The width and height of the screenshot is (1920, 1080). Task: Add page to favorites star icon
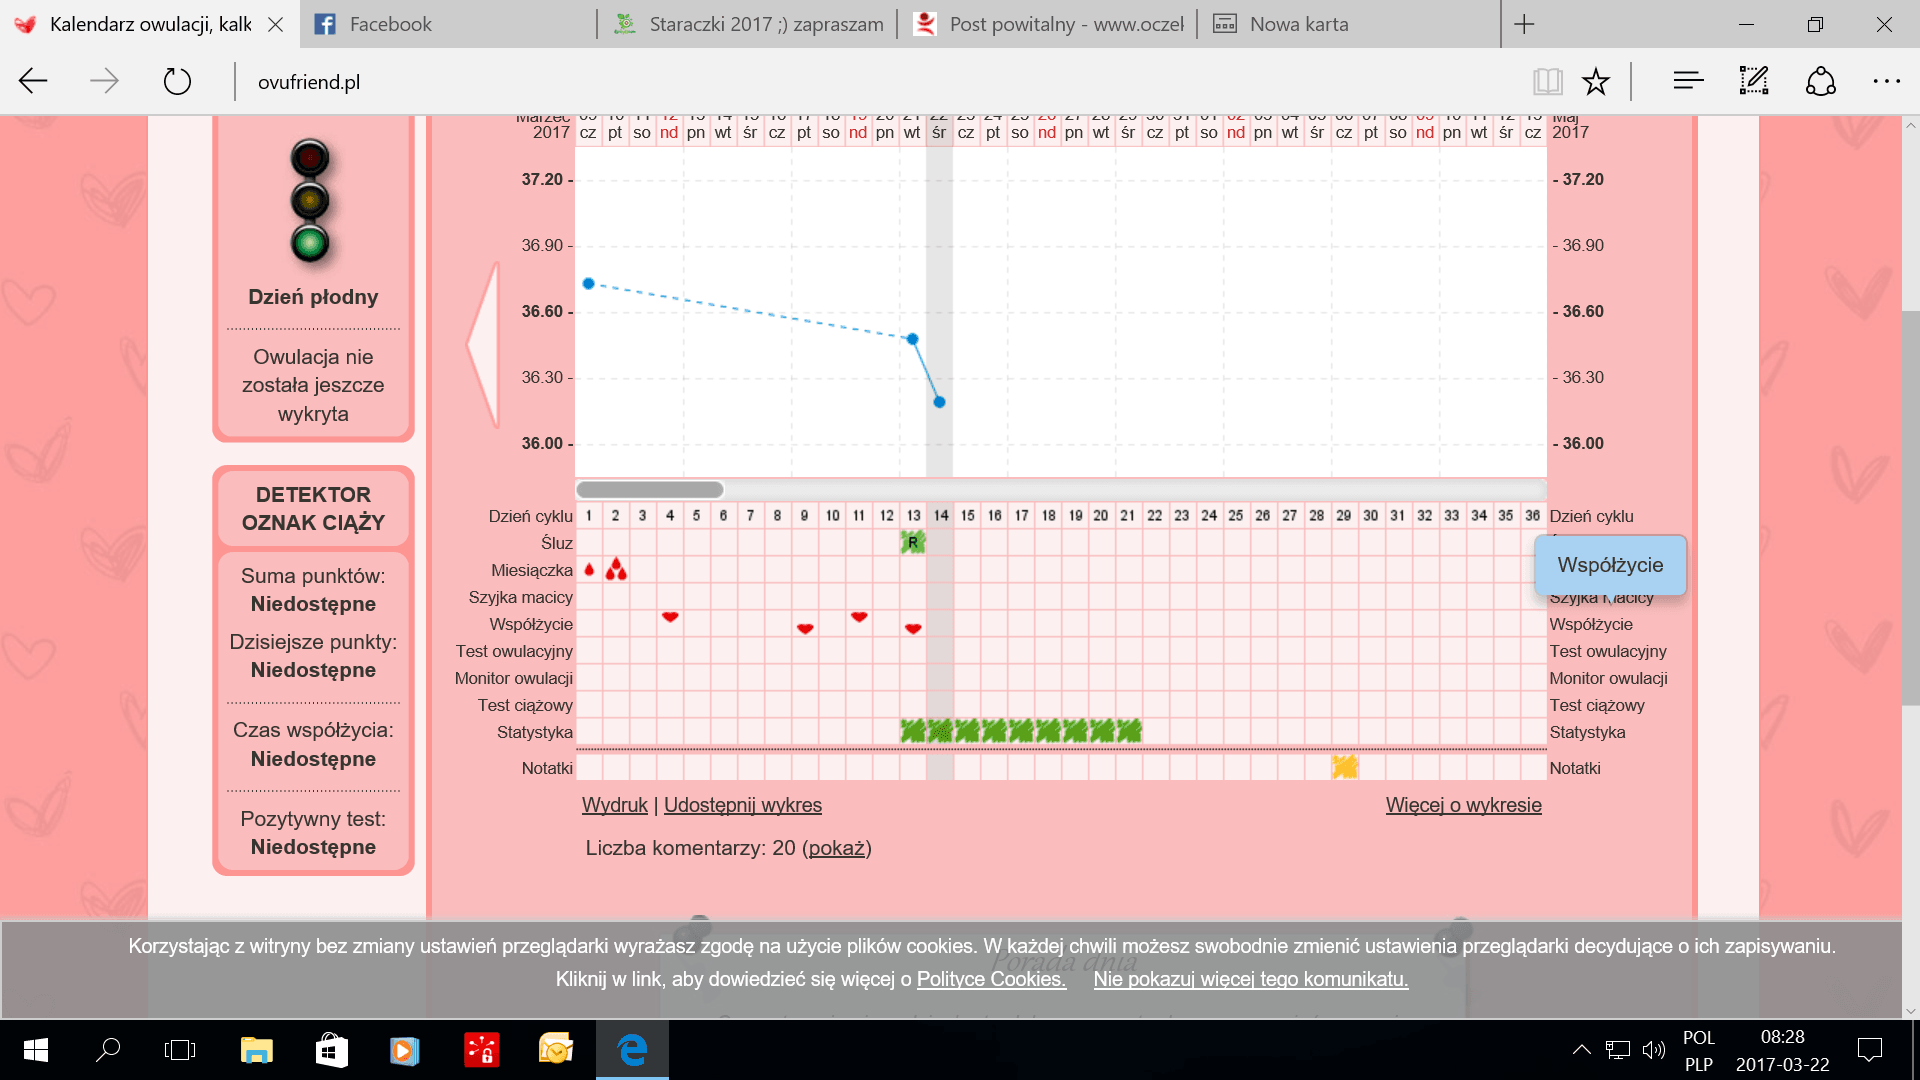click(x=1596, y=81)
